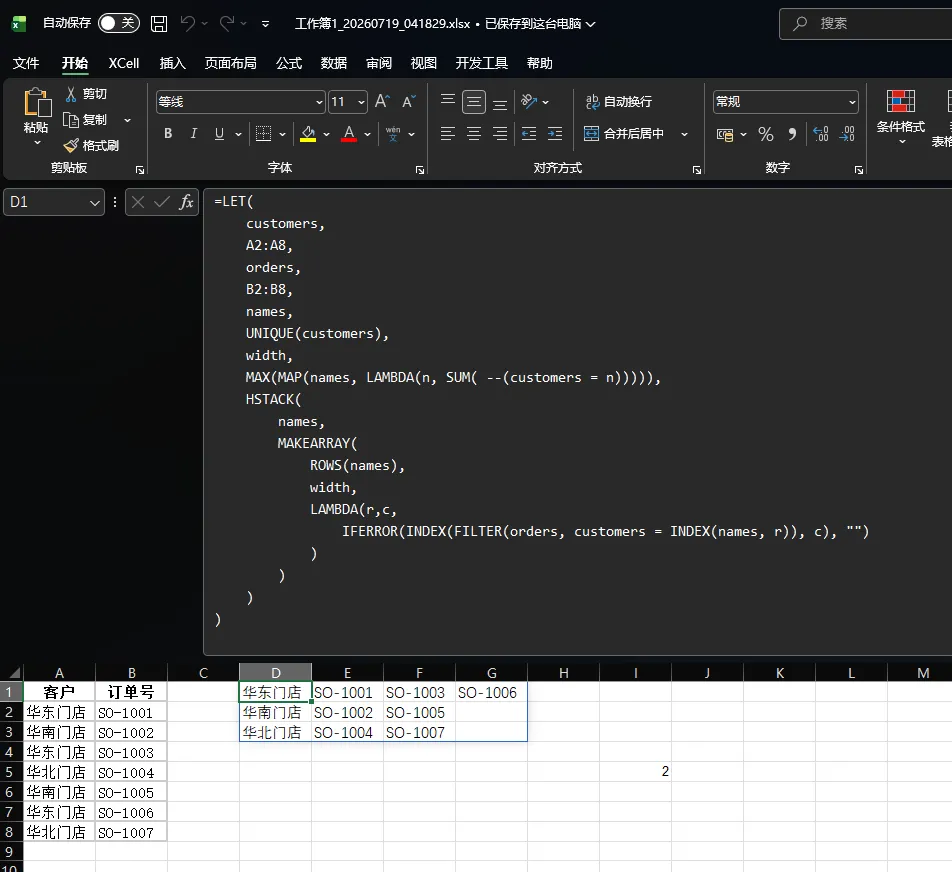Image resolution: width=952 pixels, height=872 pixels.
Task: Open the 常规 number format dropdown
Action: (x=852, y=102)
